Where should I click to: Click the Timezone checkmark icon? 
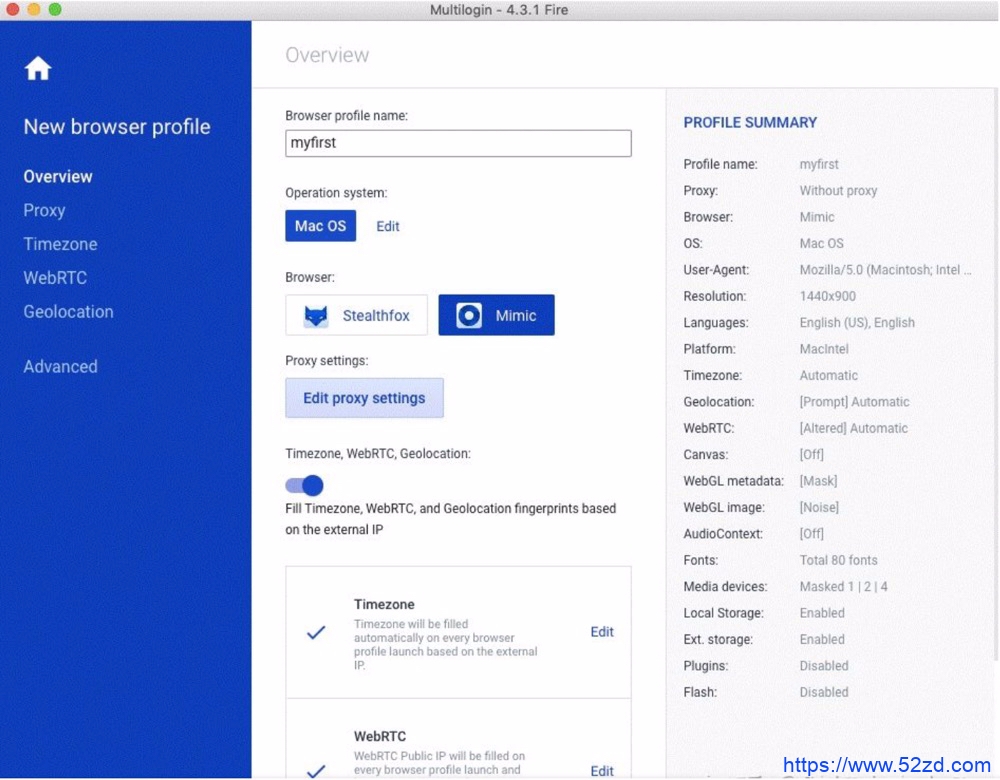pos(316,632)
